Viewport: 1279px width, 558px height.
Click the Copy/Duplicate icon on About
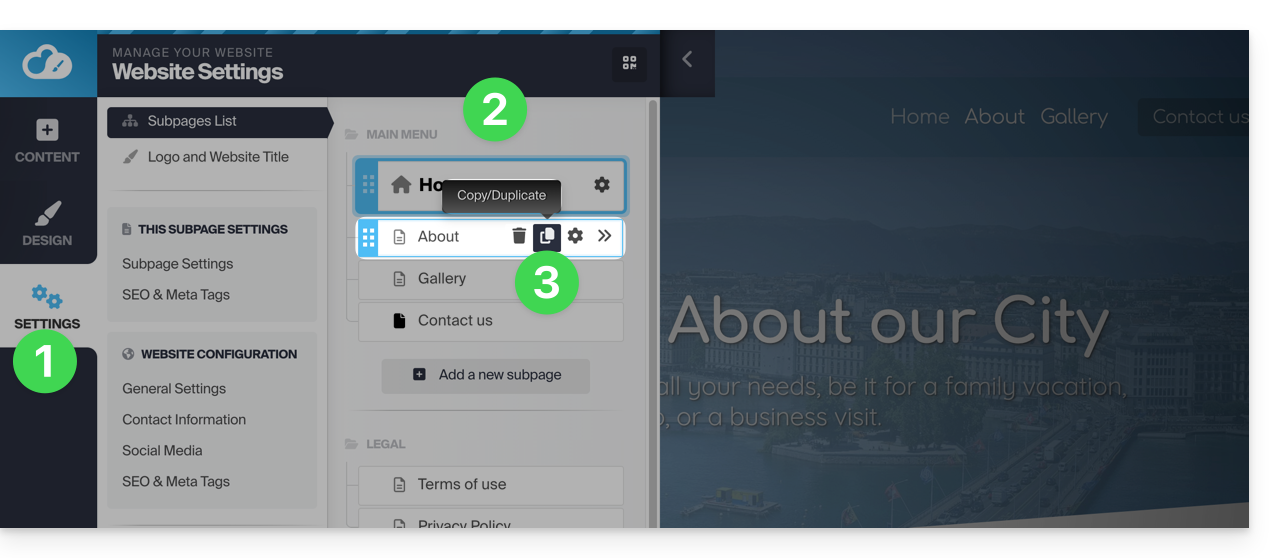click(x=547, y=236)
